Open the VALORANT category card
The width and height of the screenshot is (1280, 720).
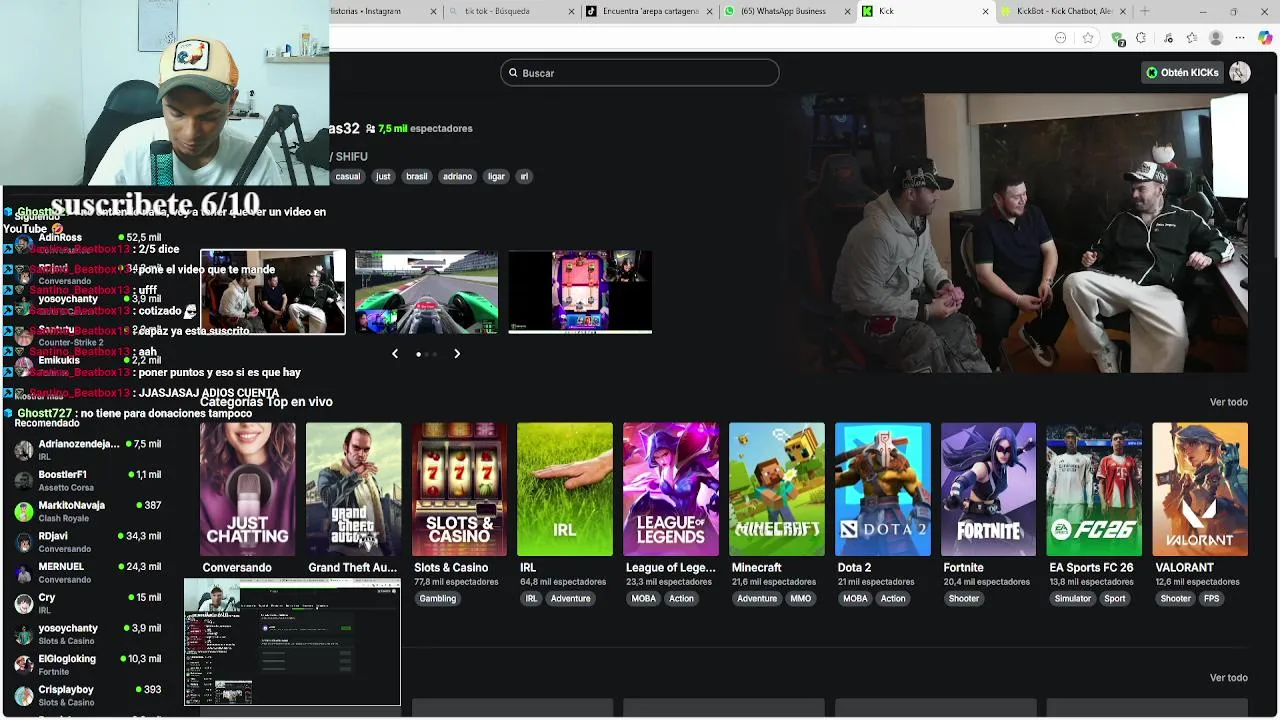click(x=1200, y=489)
